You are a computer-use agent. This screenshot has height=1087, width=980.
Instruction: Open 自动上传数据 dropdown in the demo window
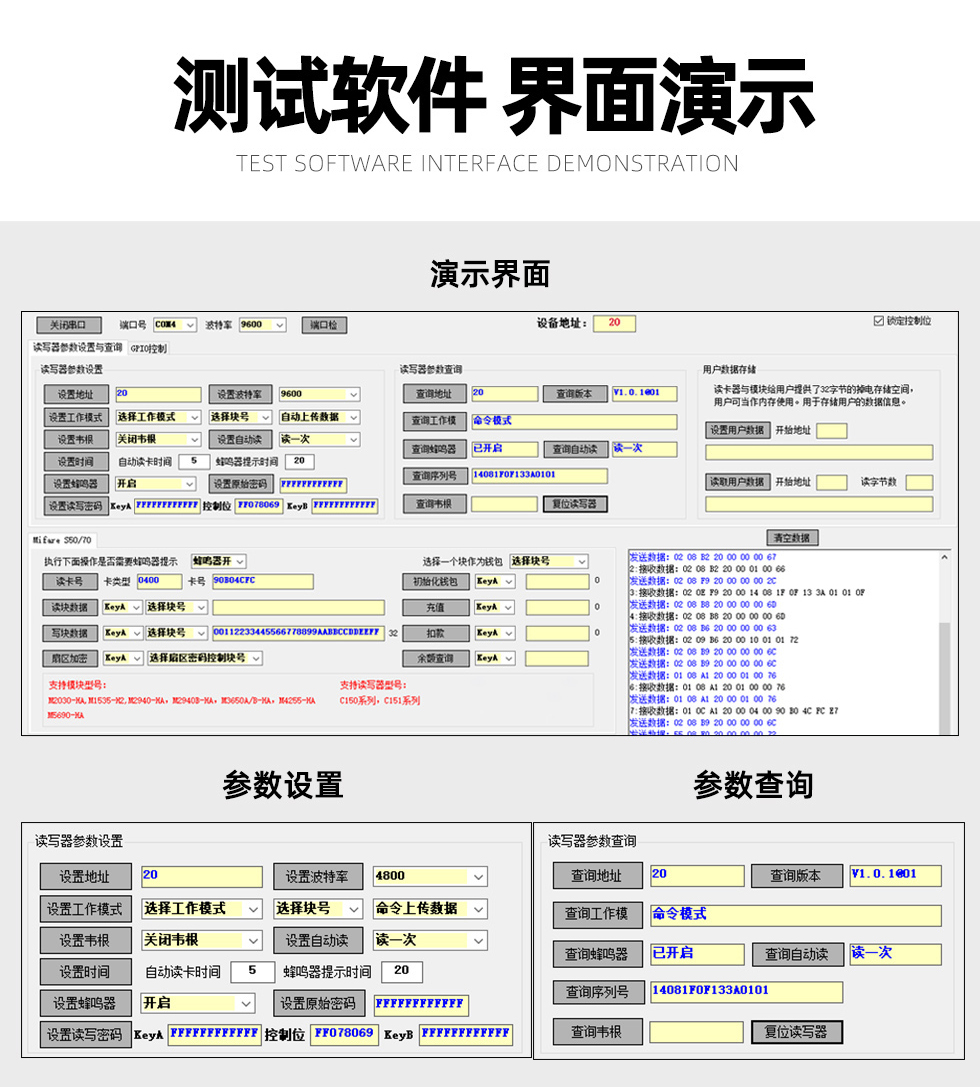tap(319, 417)
